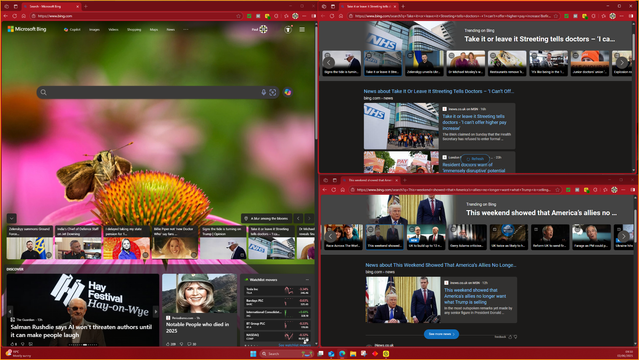Collapse the Bing homepage news strip chevron

click(x=11, y=218)
